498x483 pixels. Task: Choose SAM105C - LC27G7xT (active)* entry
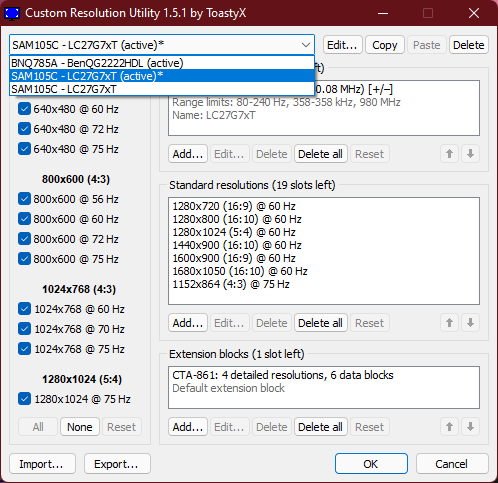(x=162, y=76)
